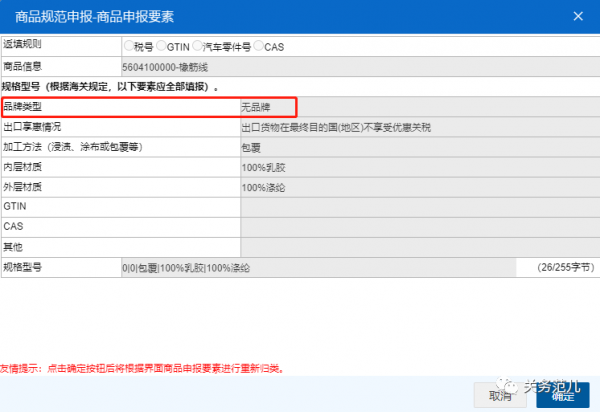Choose the 汽车零件号 radio button

[198, 46]
